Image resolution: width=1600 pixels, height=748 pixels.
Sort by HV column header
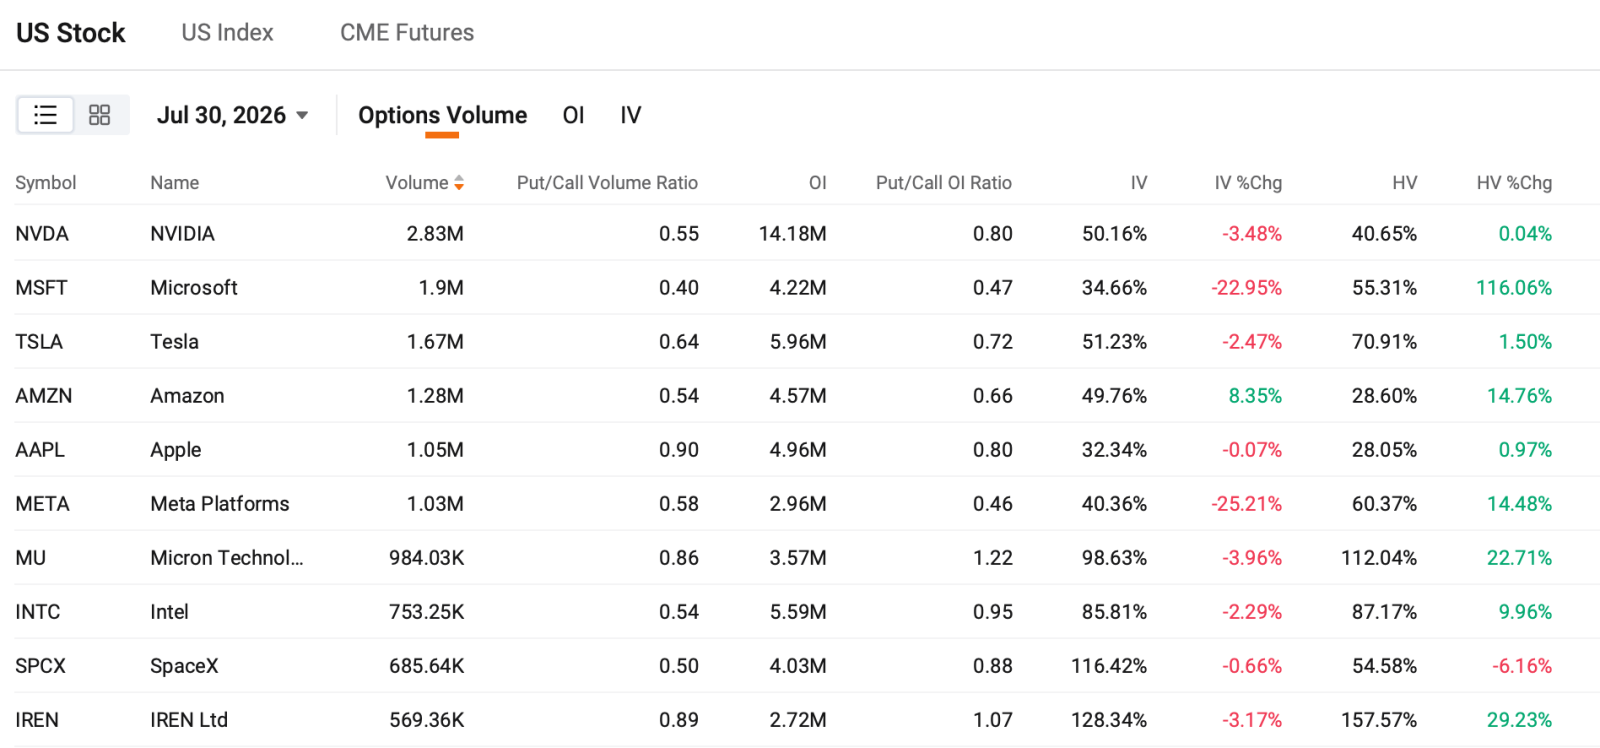[x=1404, y=183]
